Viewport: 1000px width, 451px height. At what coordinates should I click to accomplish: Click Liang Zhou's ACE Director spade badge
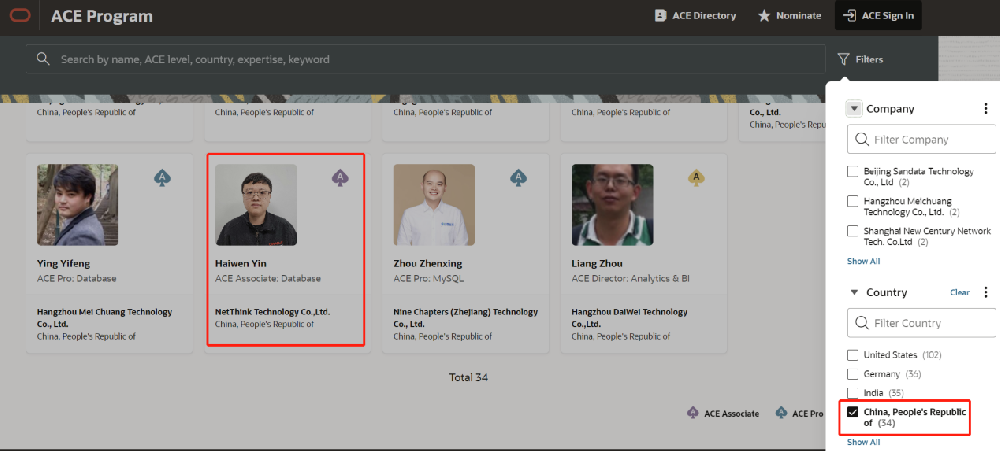coord(696,178)
